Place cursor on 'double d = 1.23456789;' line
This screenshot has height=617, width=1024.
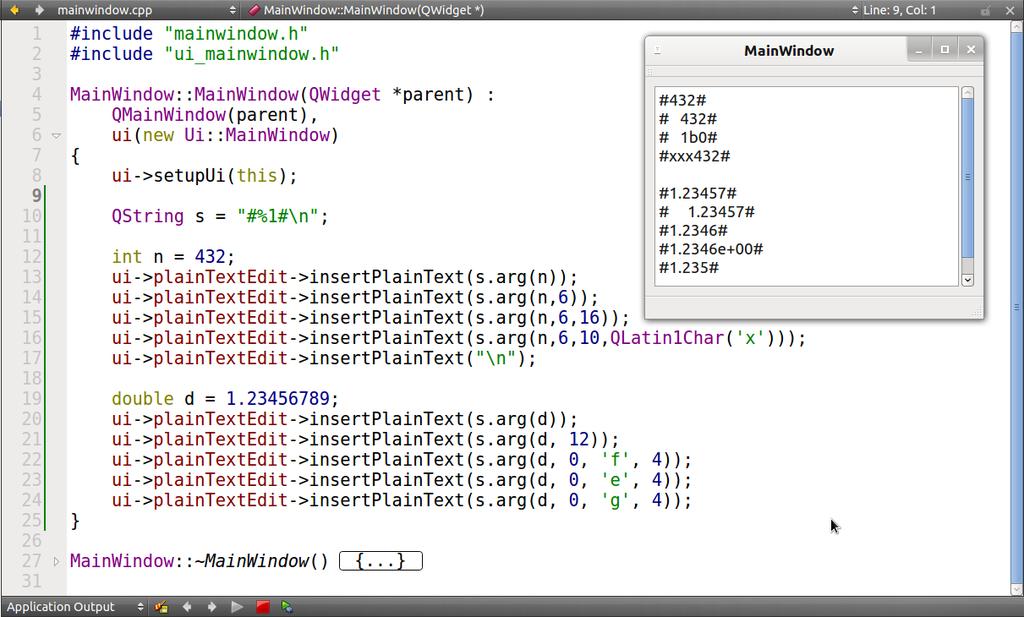click(x=225, y=398)
